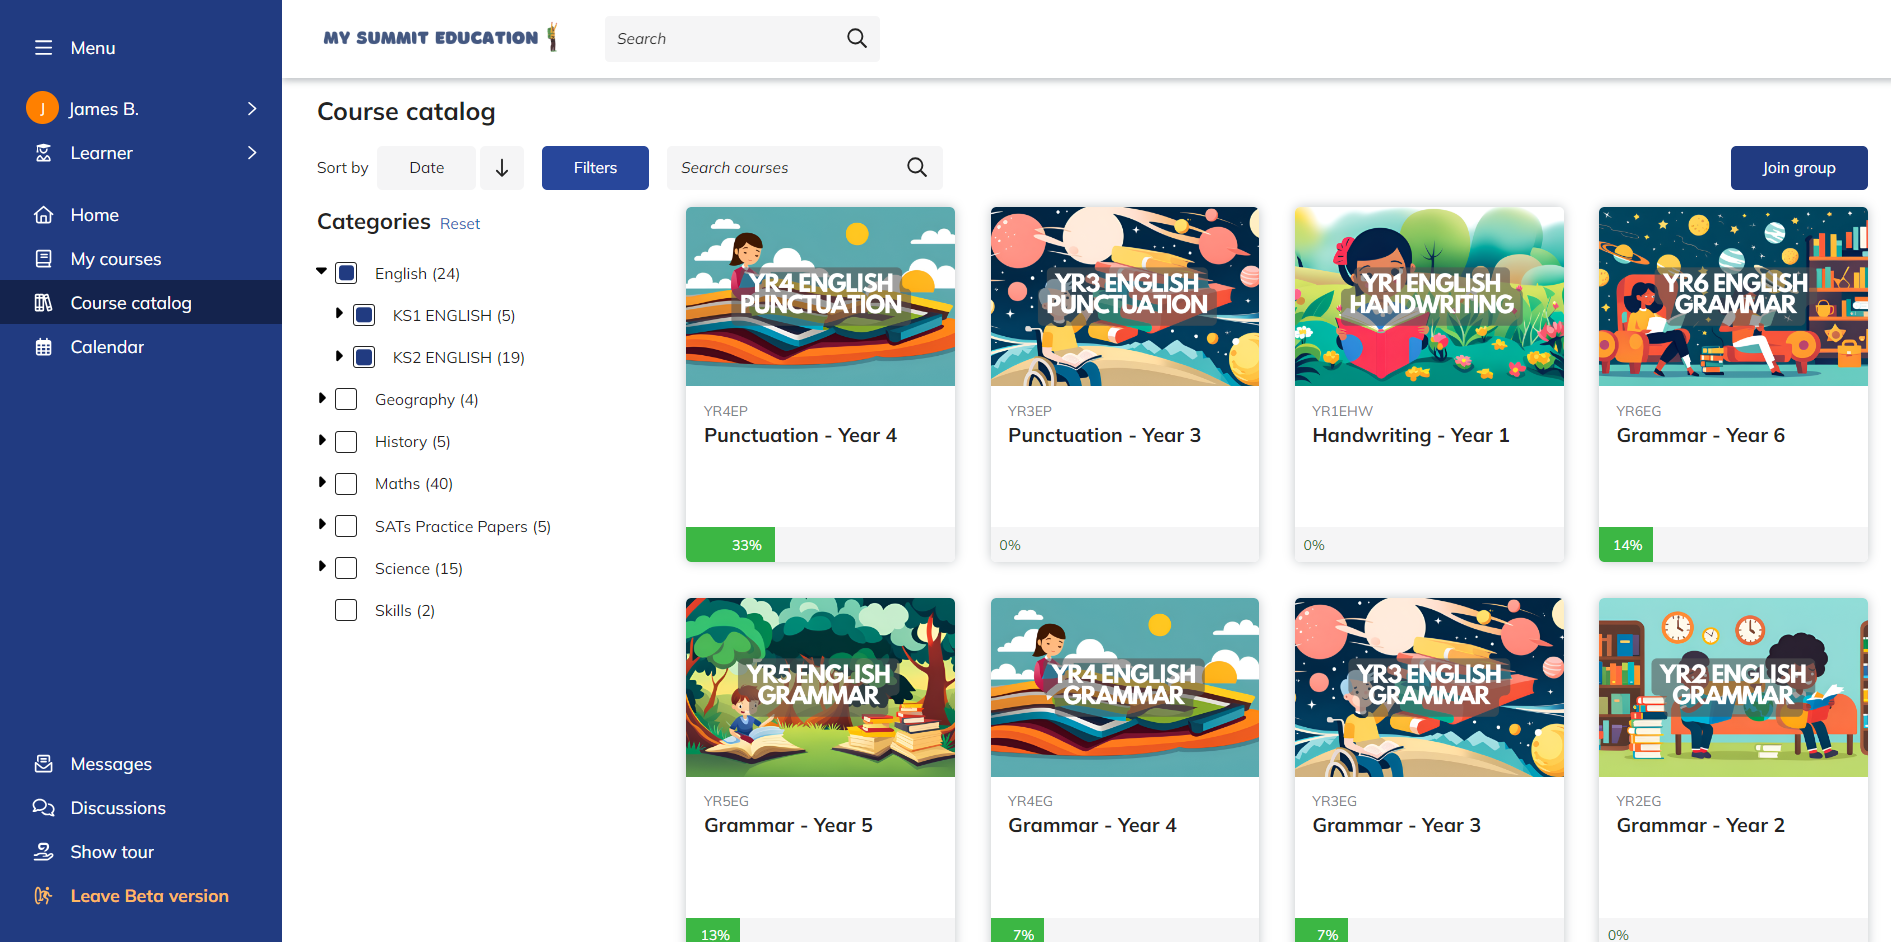Open the YR1 English Handwriting thumbnail
The width and height of the screenshot is (1891, 942).
point(1429,296)
